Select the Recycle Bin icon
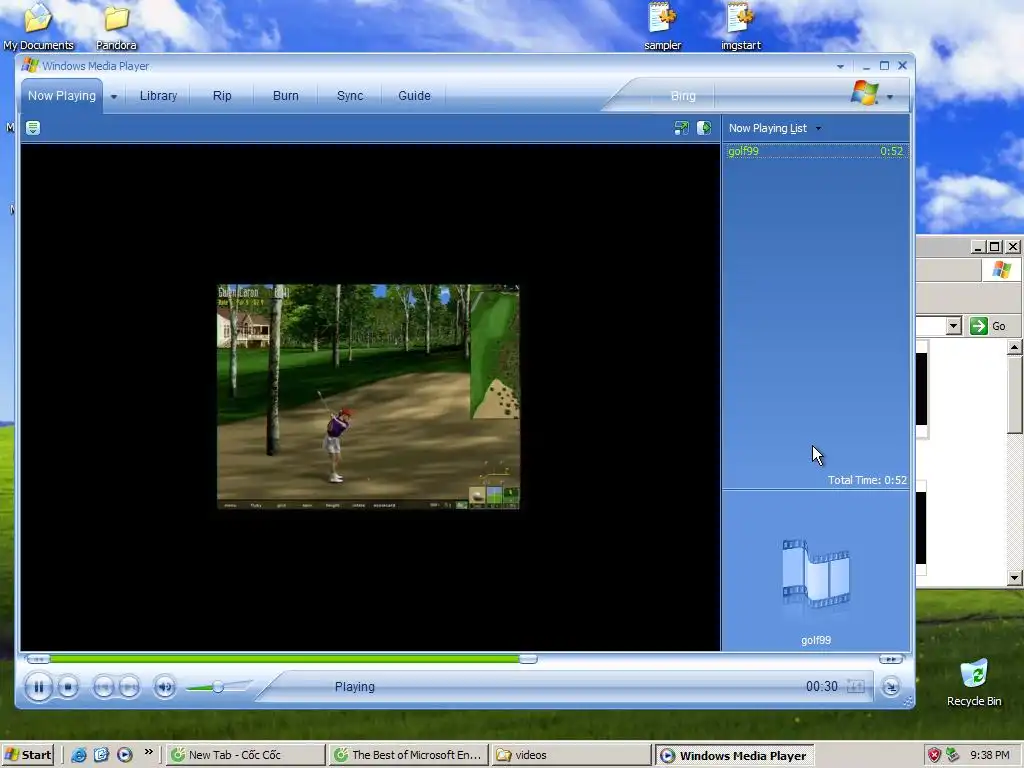This screenshot has height=768, width=1024. [x=974, y=682]
